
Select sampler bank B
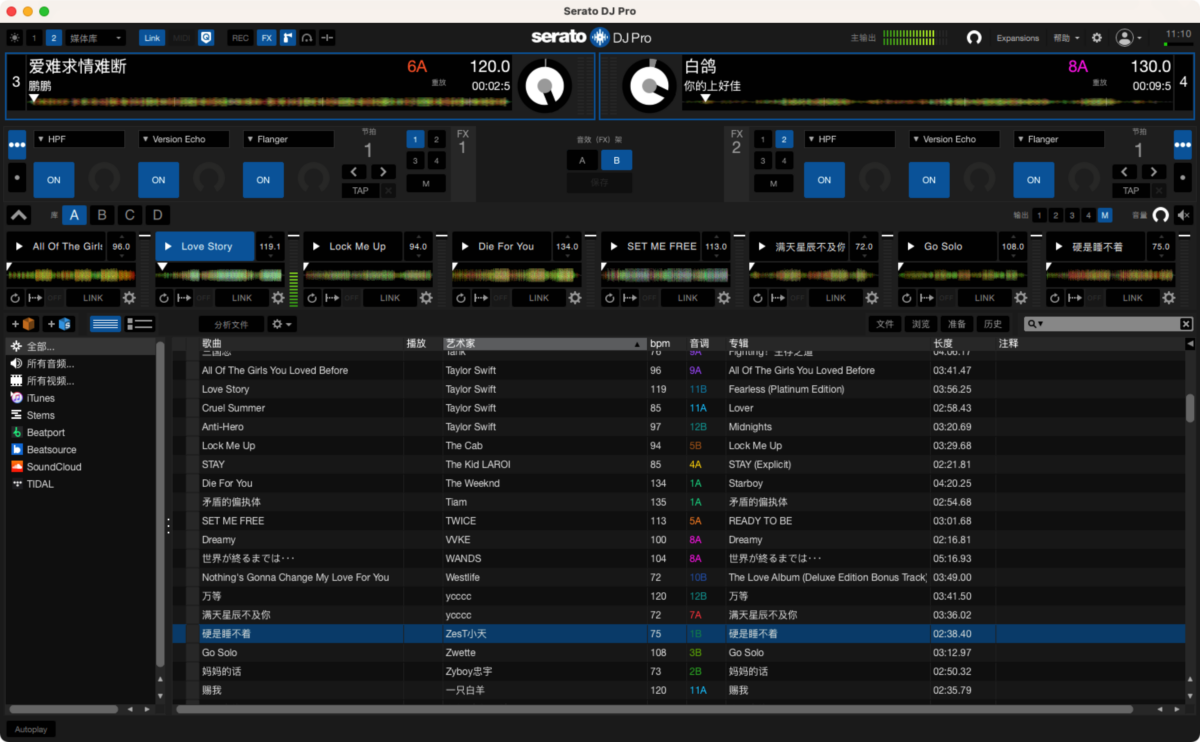(102, 215)
